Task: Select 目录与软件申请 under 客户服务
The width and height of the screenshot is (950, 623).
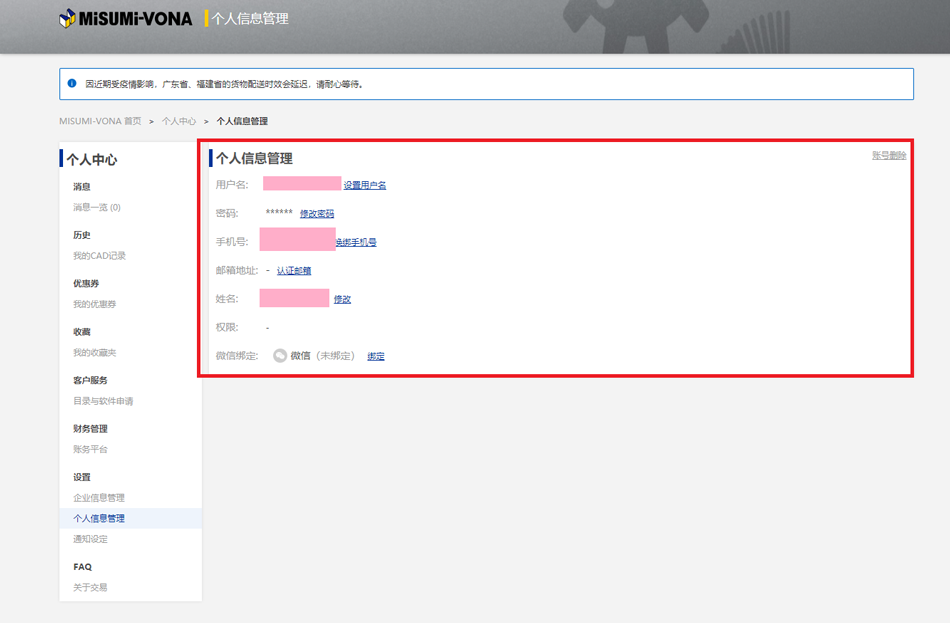Action: tap(103, 401)
